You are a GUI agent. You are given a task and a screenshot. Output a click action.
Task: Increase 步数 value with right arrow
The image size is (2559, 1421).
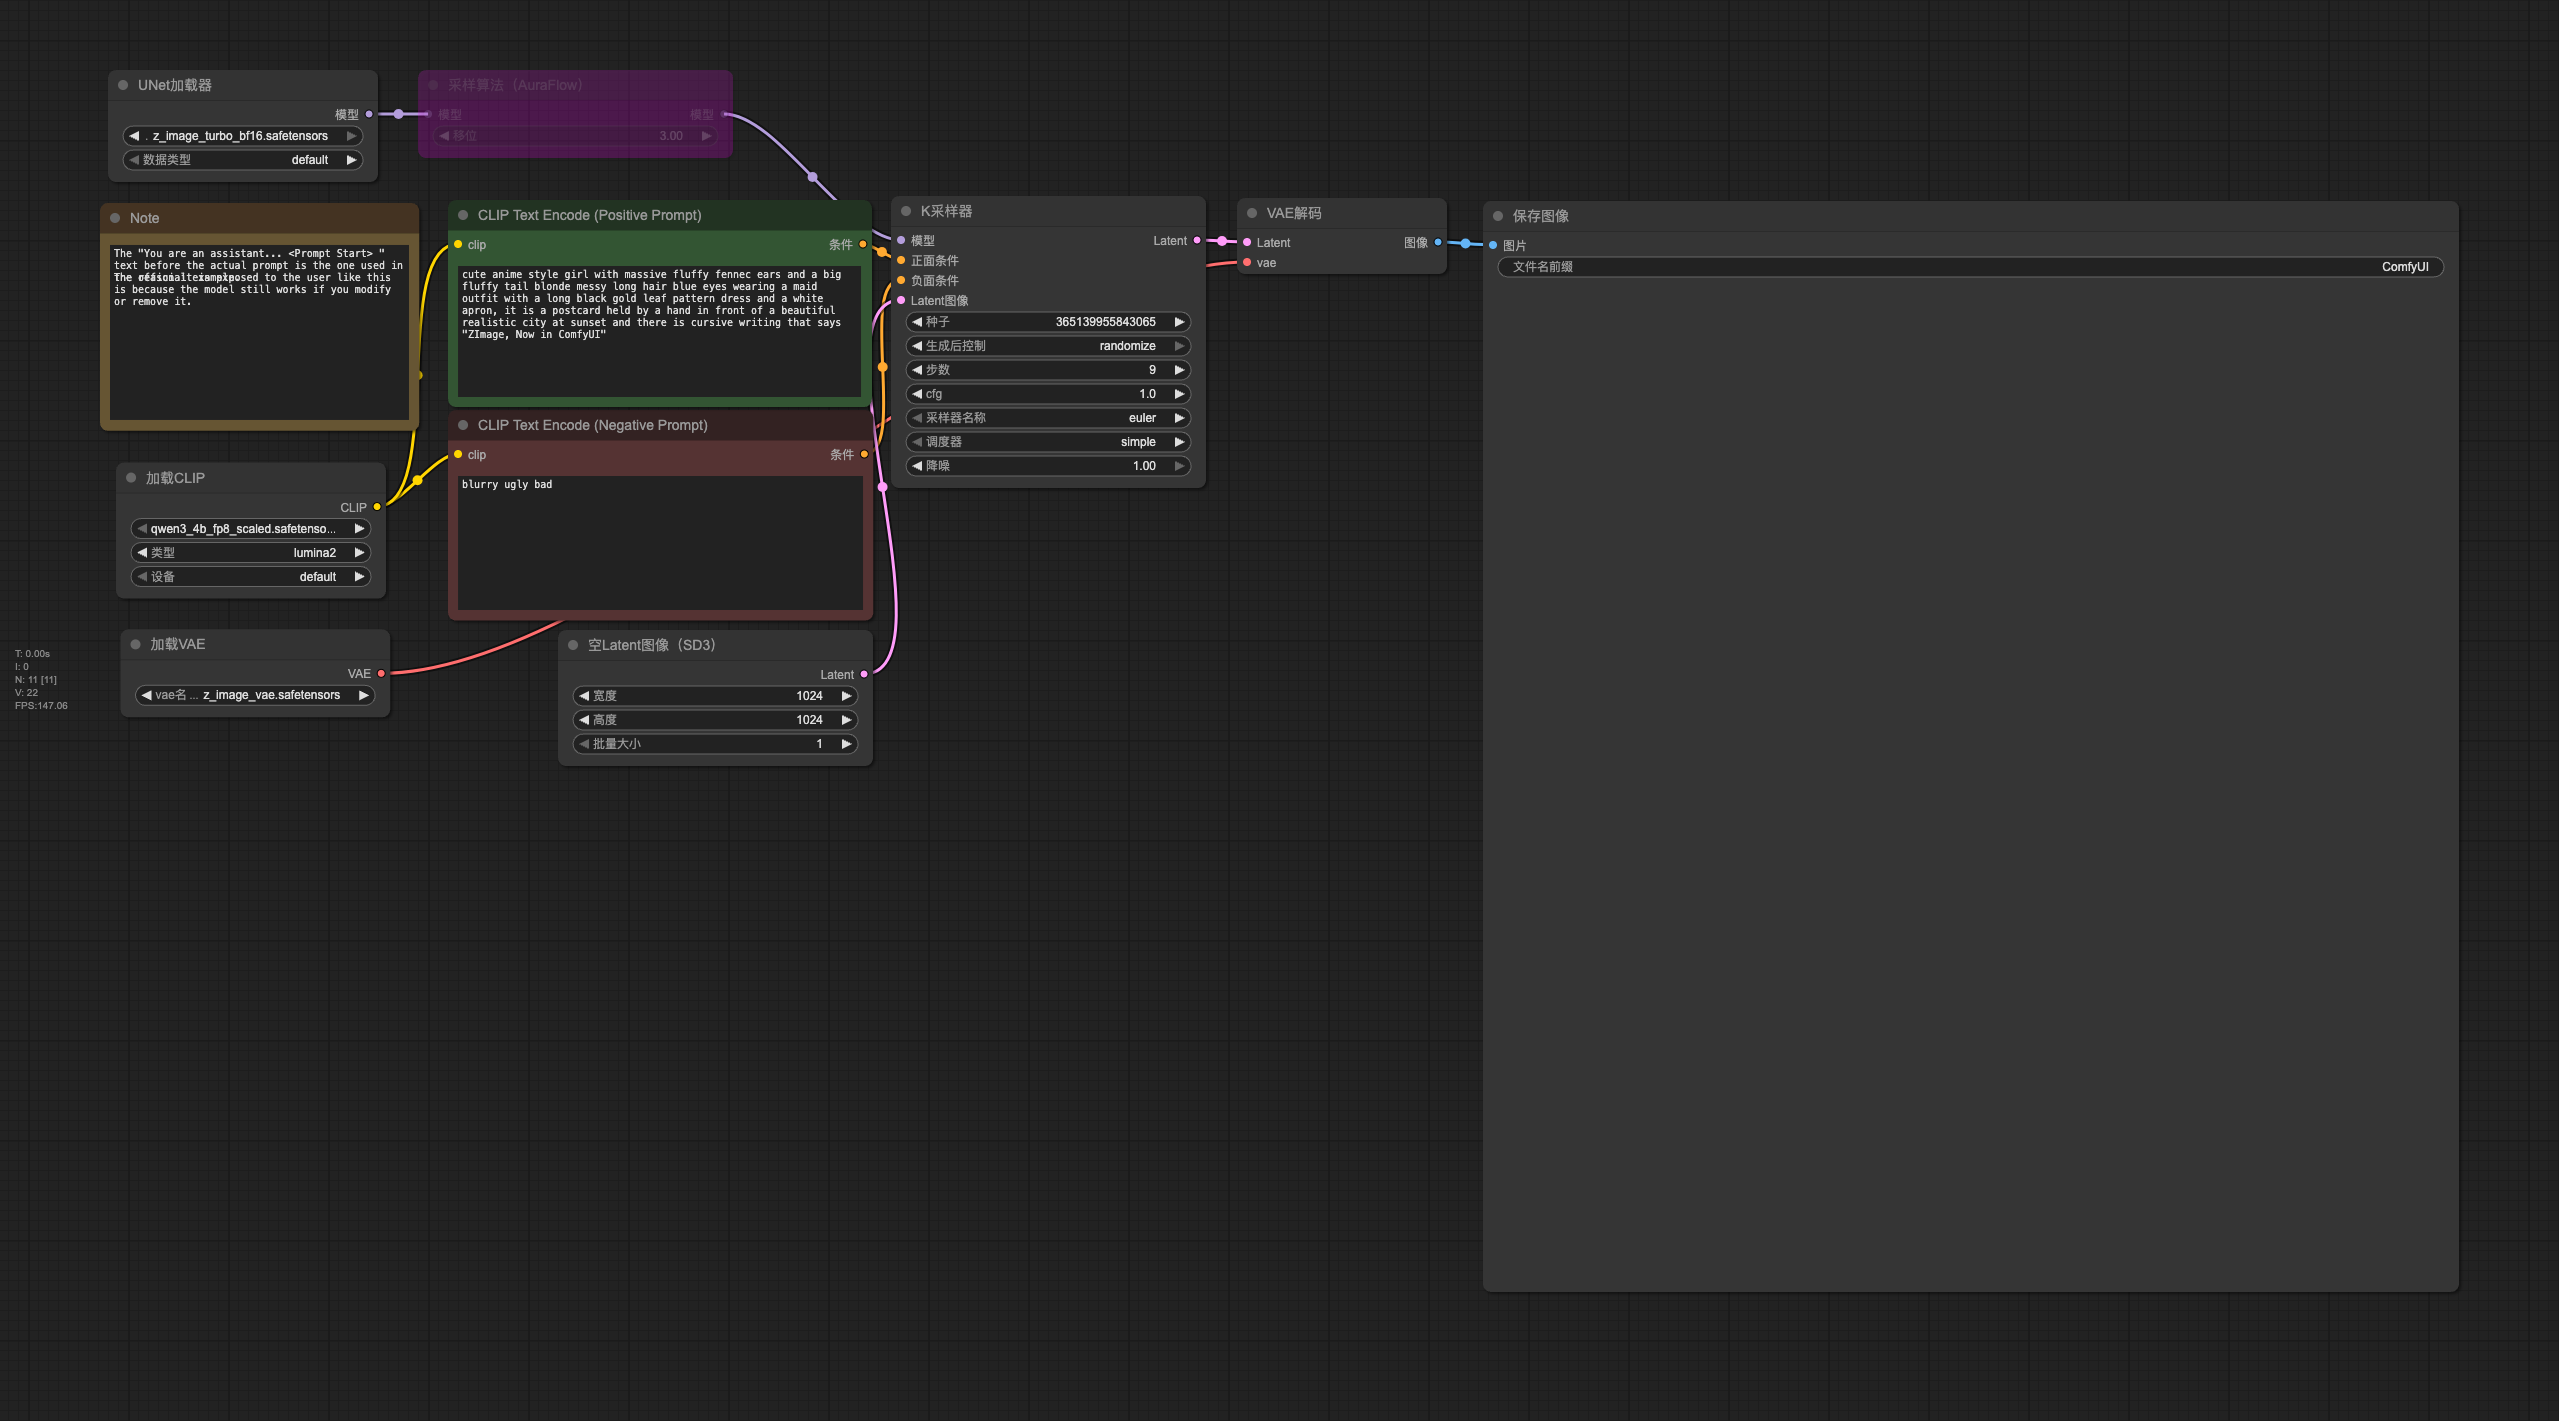coord(1179,370)
